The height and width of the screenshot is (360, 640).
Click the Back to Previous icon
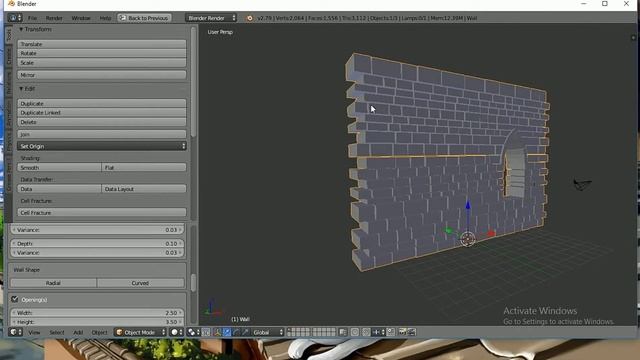click(x=122, y=18)
